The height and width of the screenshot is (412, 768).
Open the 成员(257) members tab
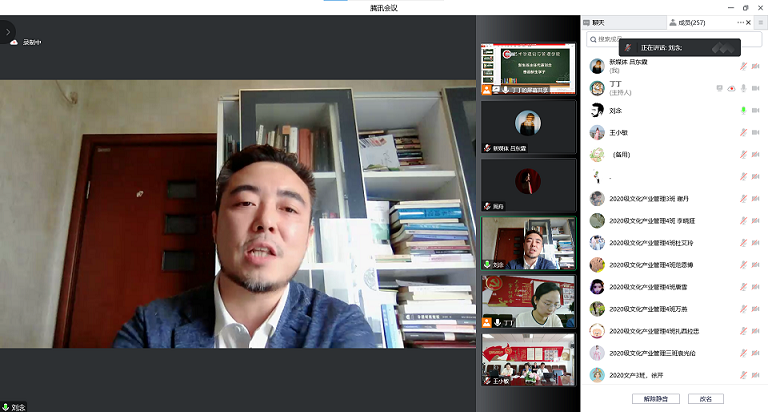click(x=690, y=22)
